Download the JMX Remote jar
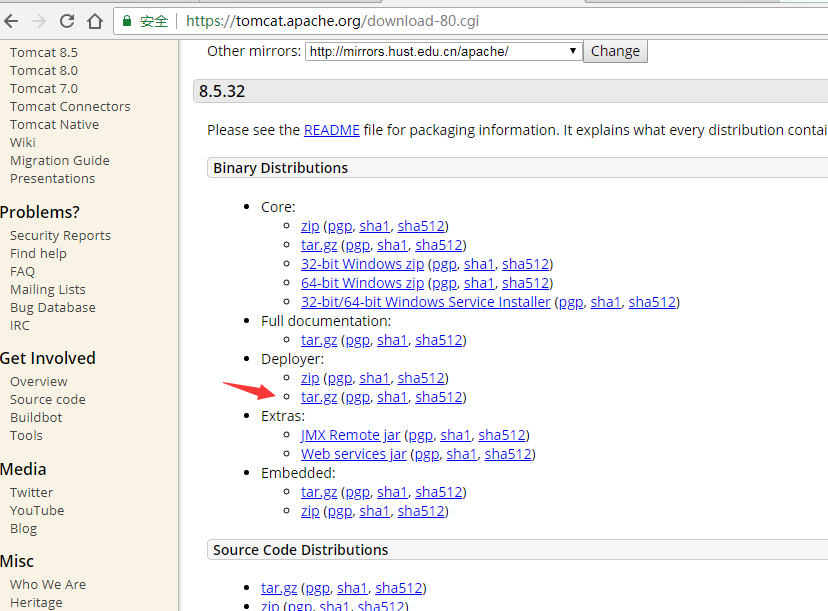This screenshot has height=611, width=828. click(351, 435)
